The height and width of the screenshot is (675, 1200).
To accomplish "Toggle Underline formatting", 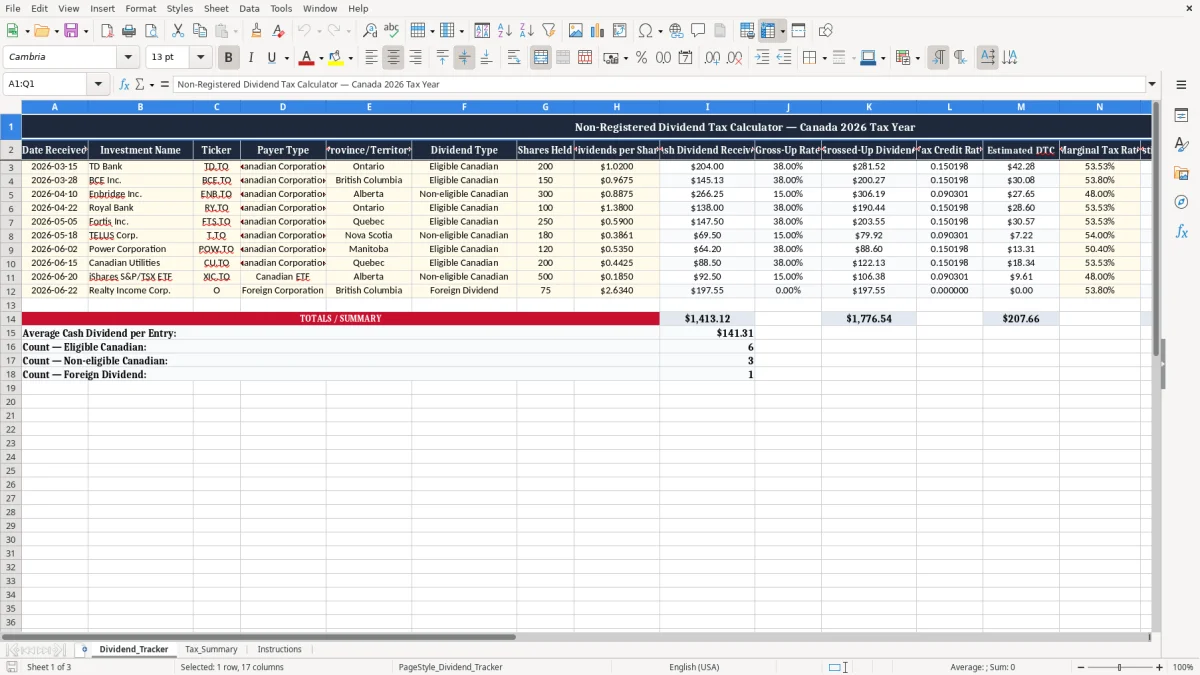I will (x=271, y=58).
